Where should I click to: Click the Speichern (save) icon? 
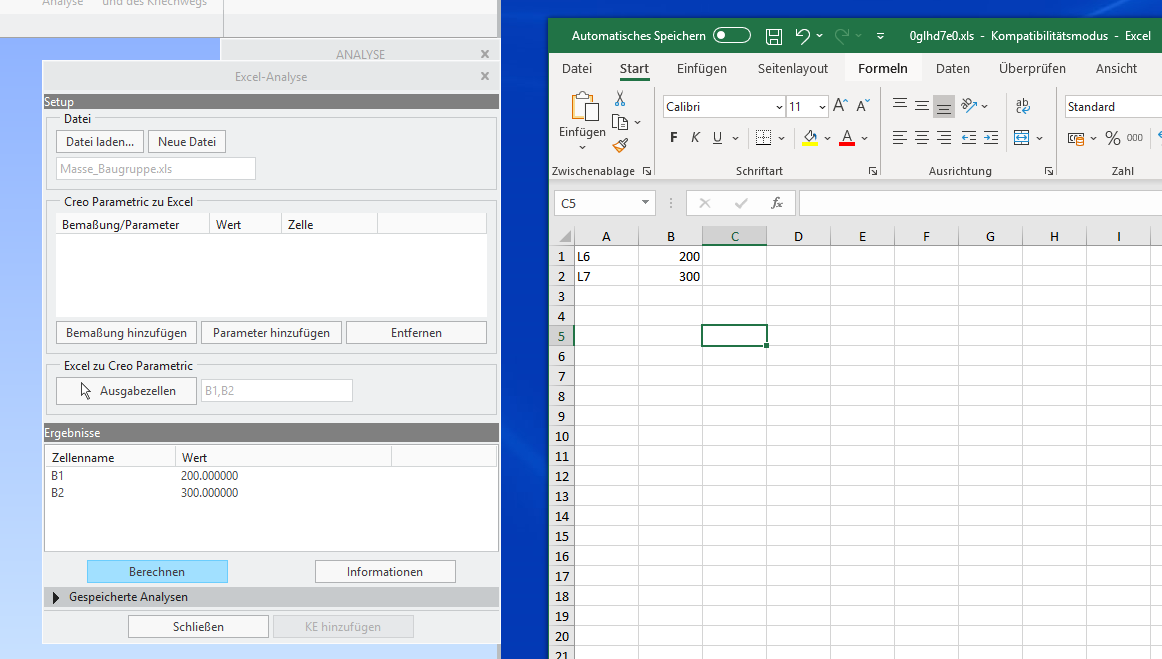point(773,34)
